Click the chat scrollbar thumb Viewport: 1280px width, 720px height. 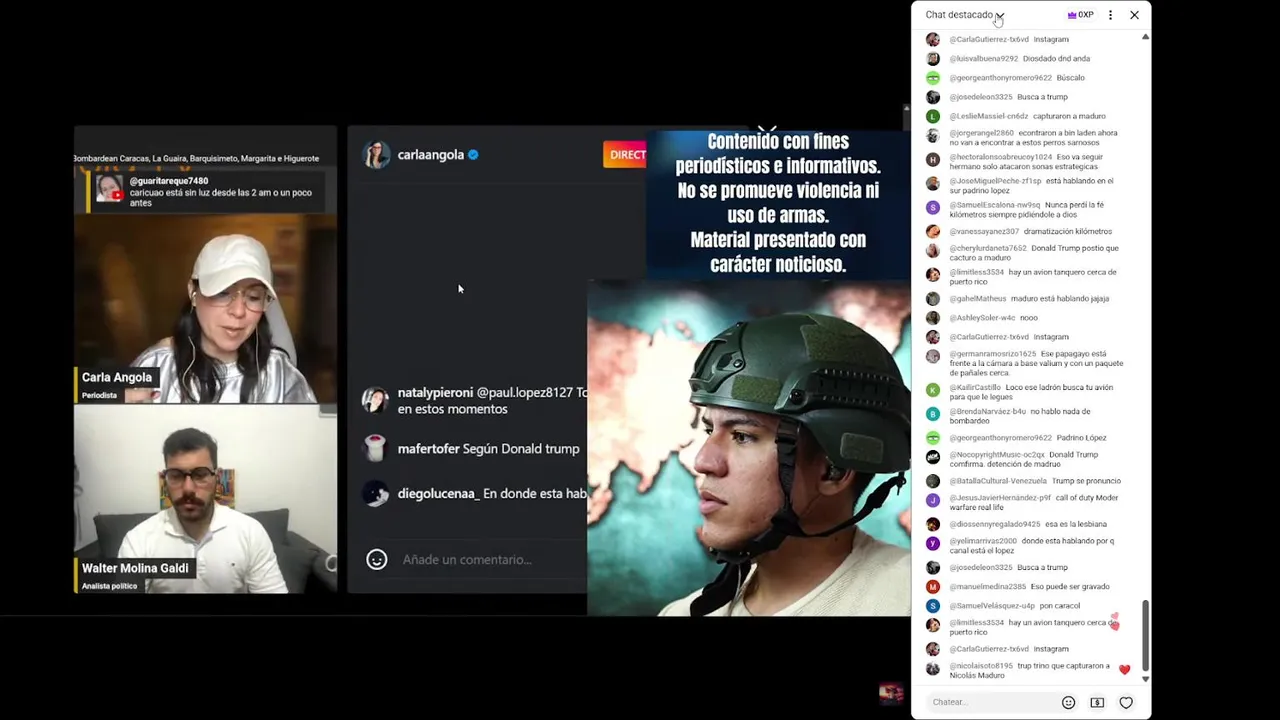click(x=1146, y=636)
